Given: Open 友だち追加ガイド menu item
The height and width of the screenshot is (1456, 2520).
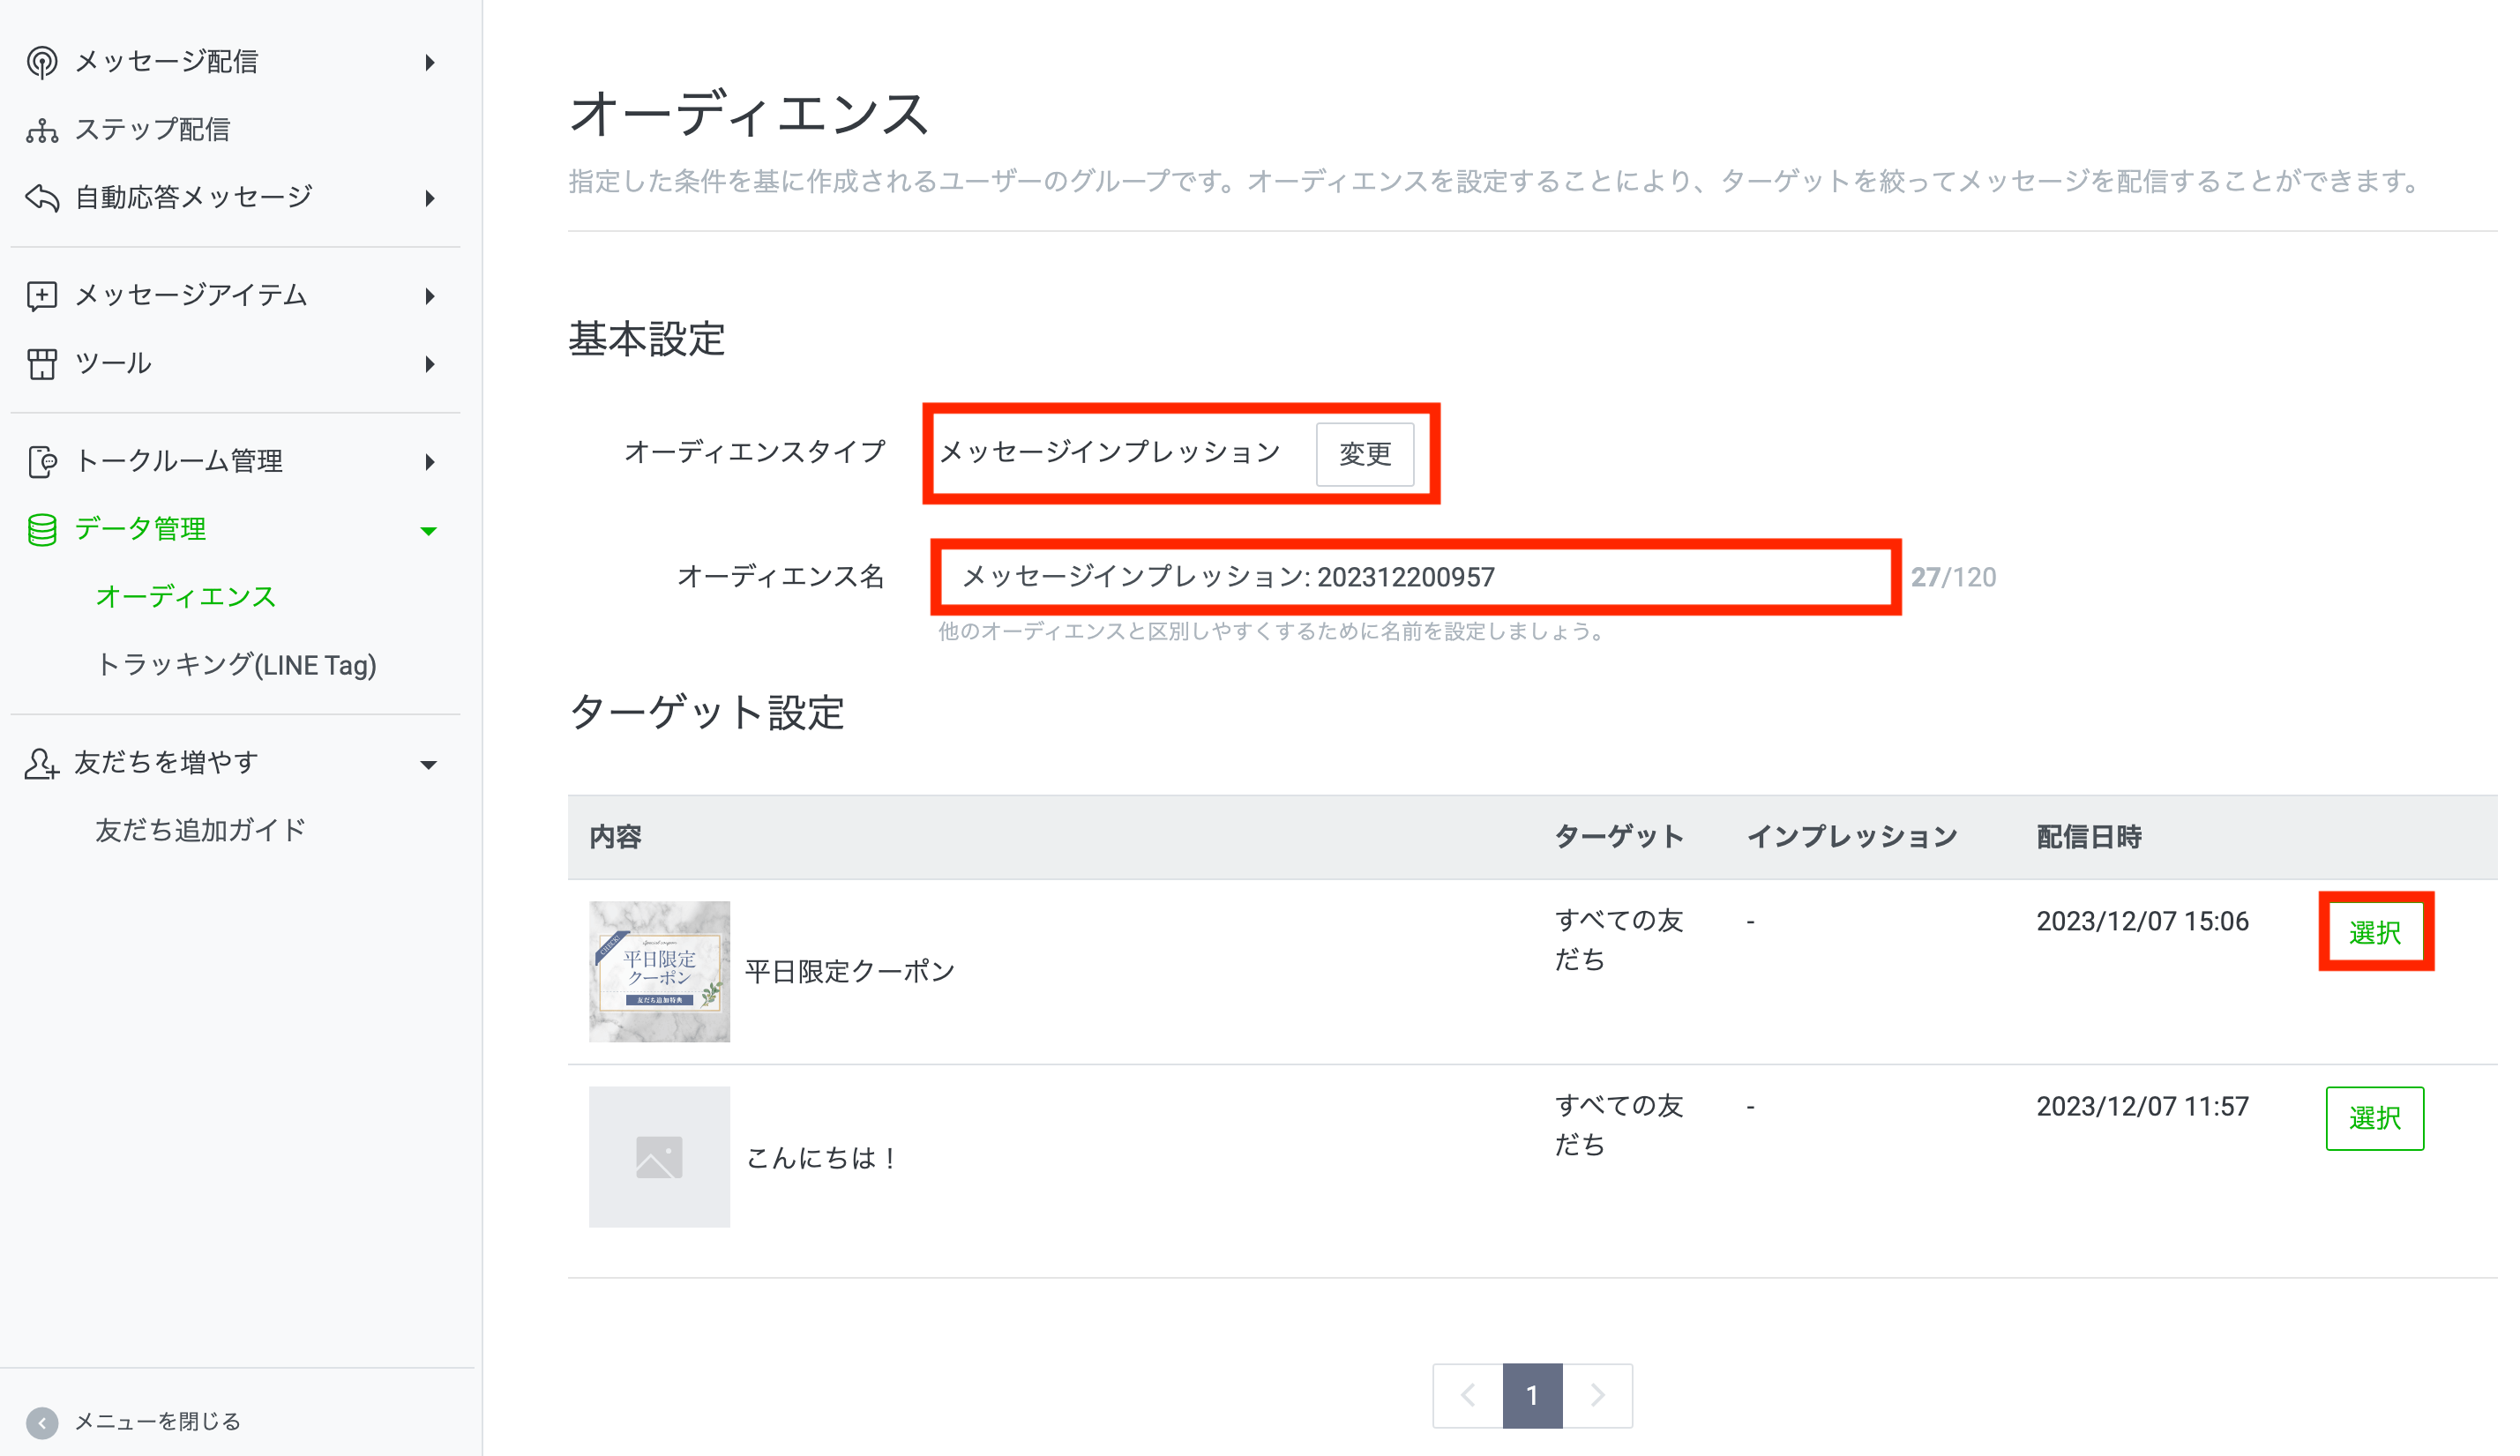Looking at the screenshot, I should coord(200,830).
